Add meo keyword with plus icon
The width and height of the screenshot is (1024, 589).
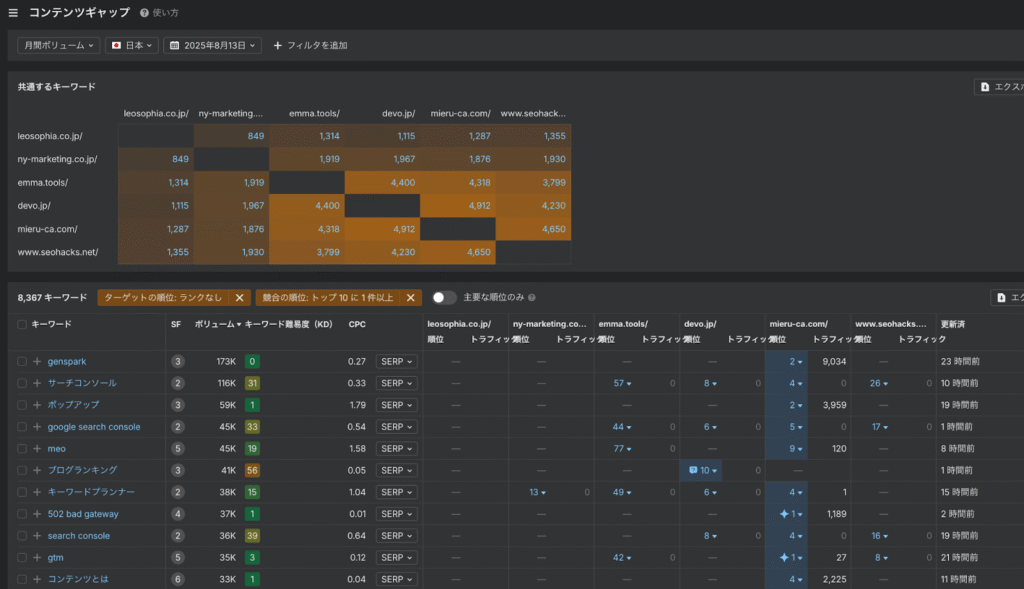tap(37, 449)
